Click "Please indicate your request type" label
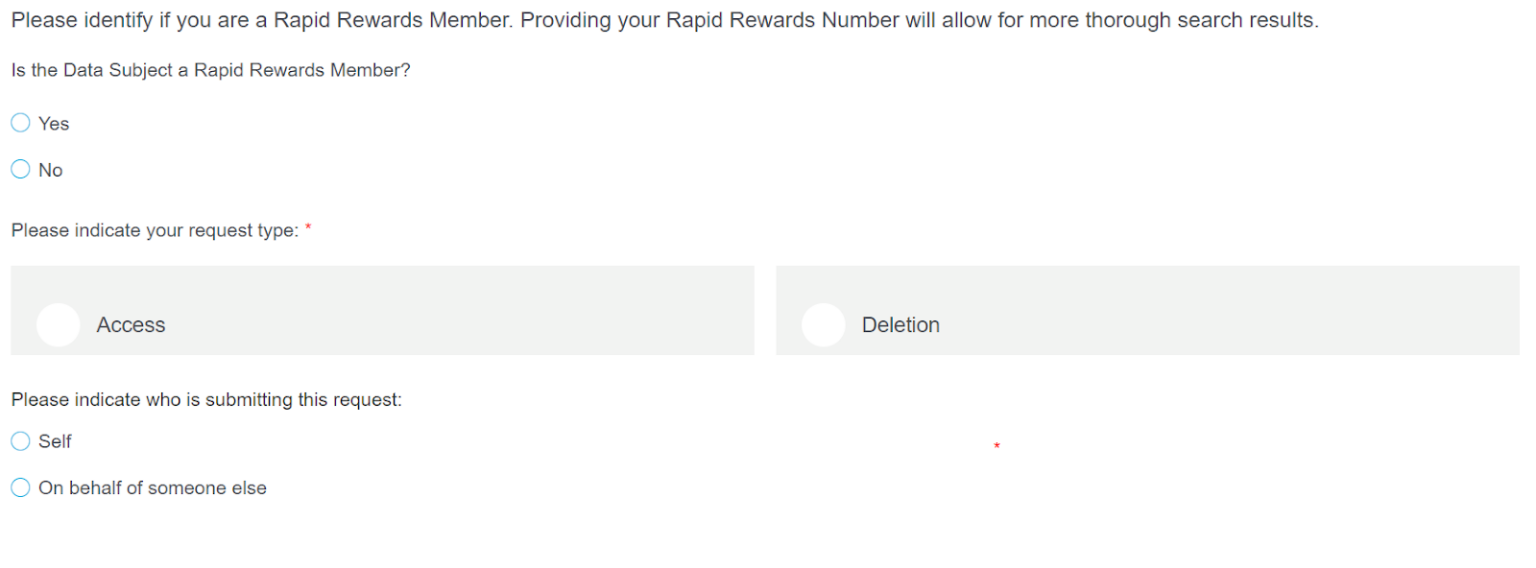1536x568 pixels. pyautogui.click(x=155, y=231)
